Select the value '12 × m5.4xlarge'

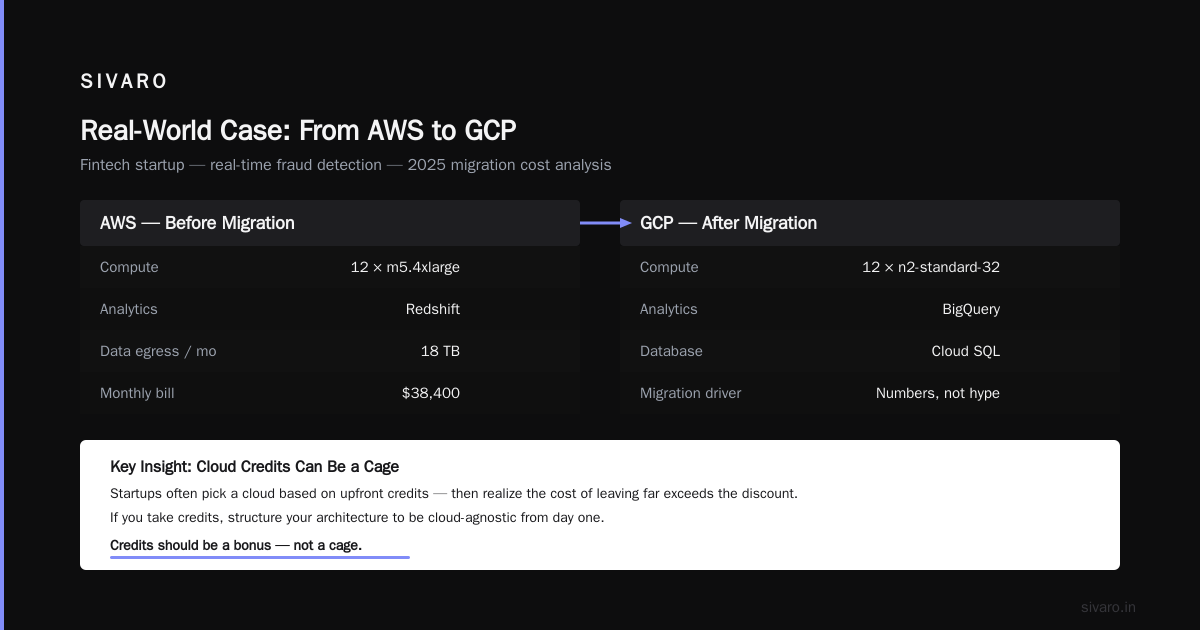click(405, 267)
